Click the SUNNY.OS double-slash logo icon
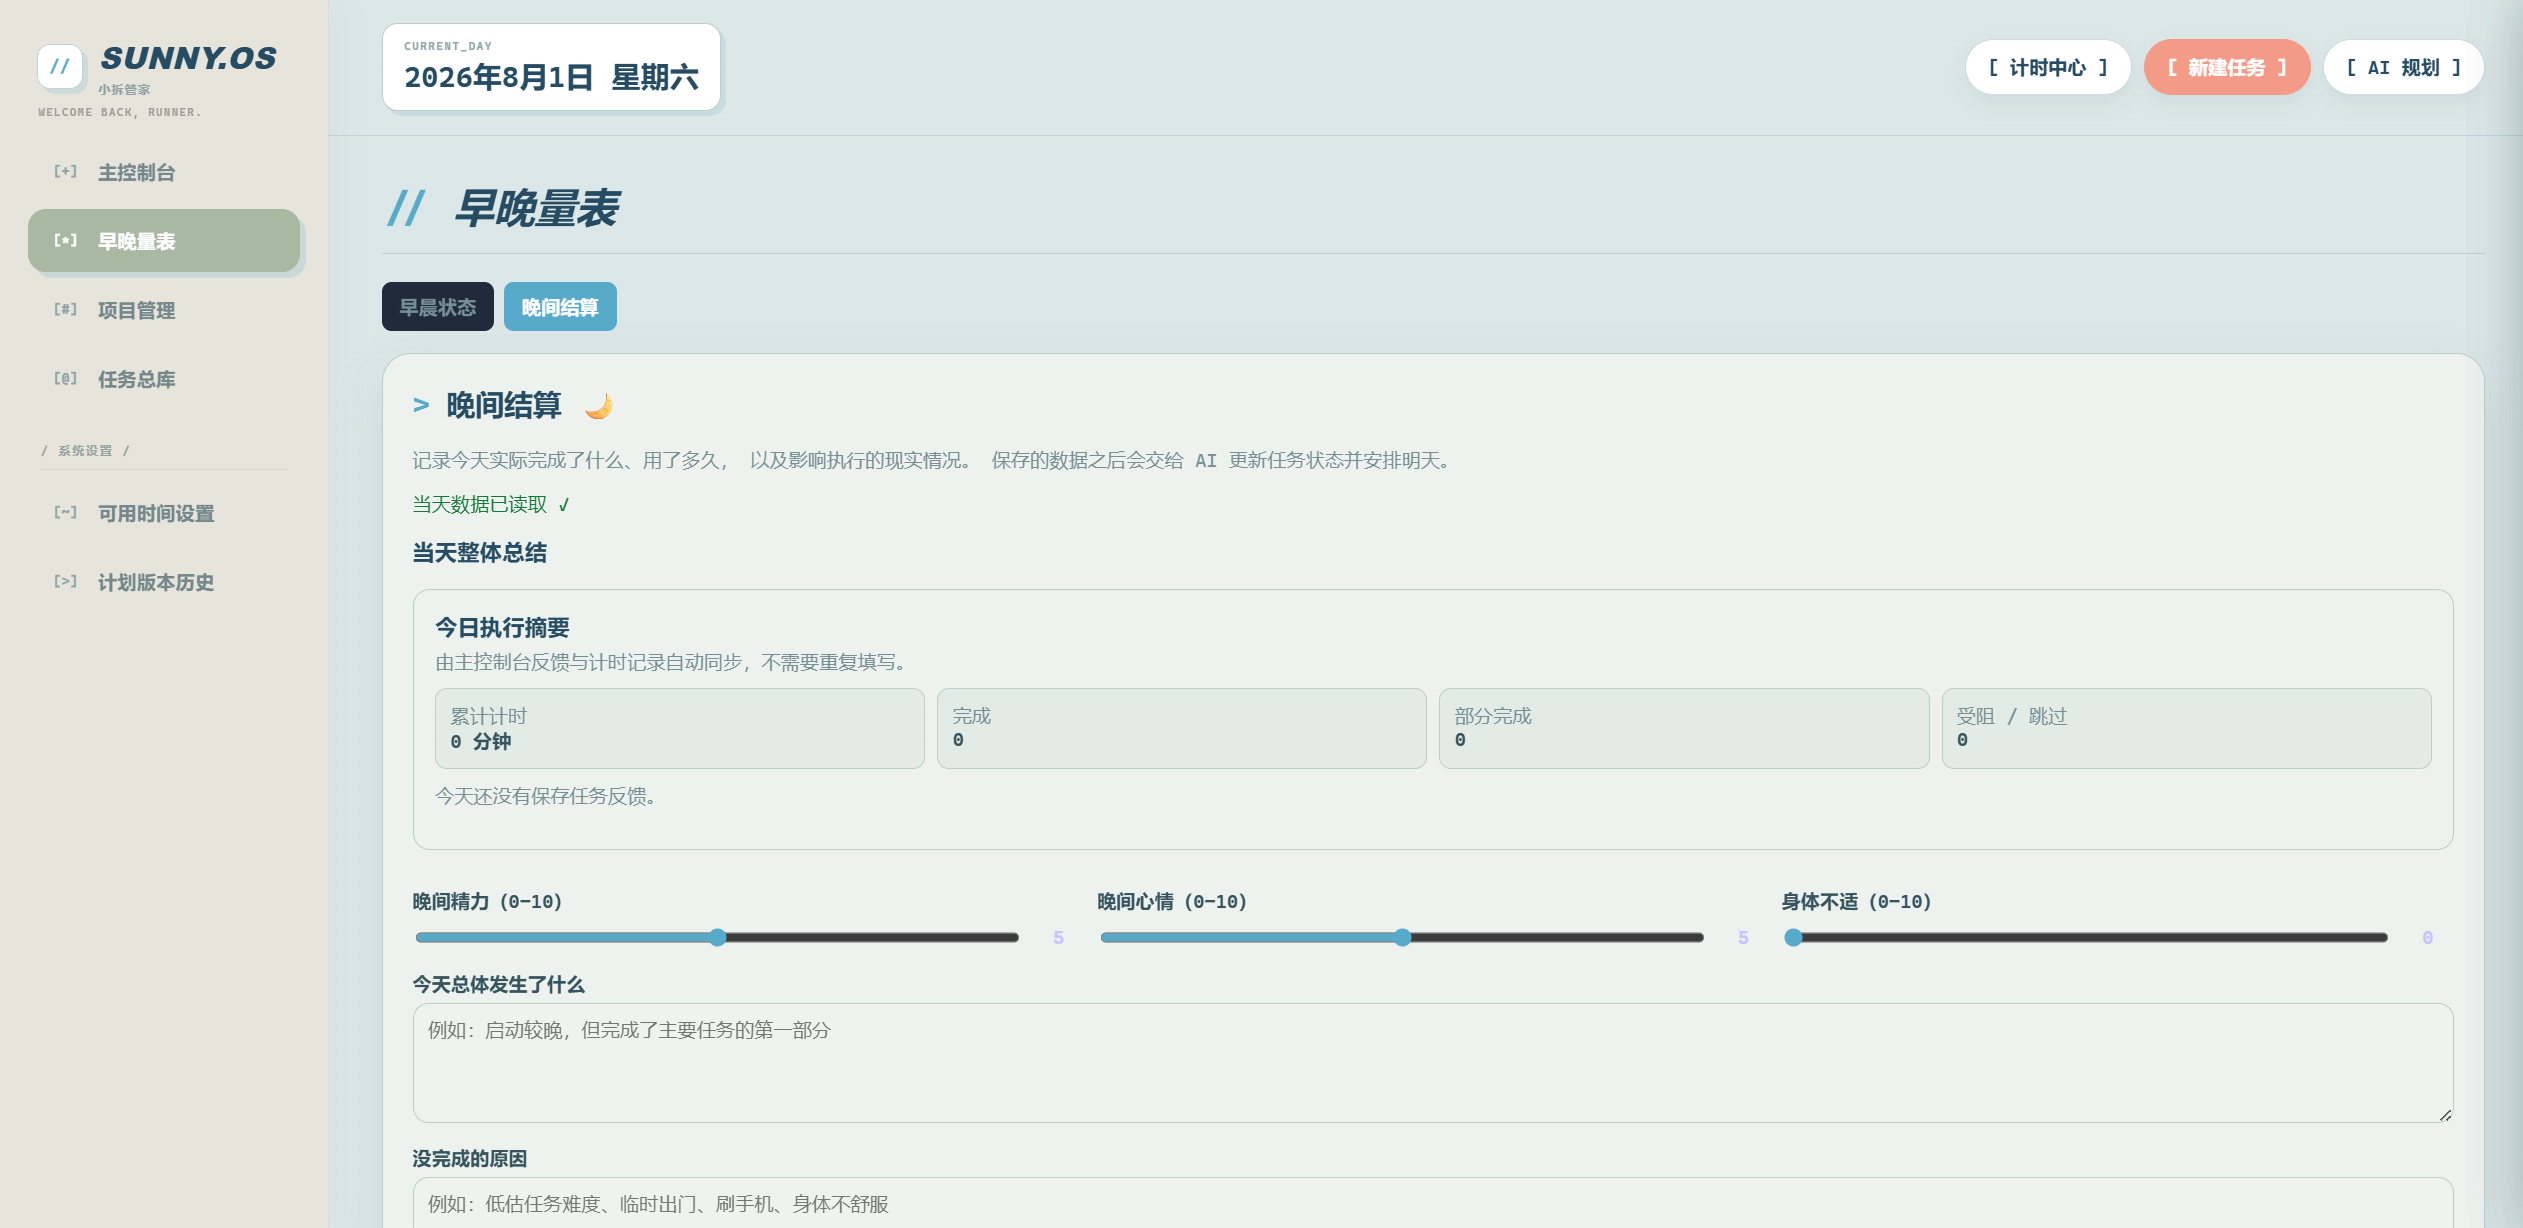This screenshot has height=1228, width=2523. (x=60, y=67)
